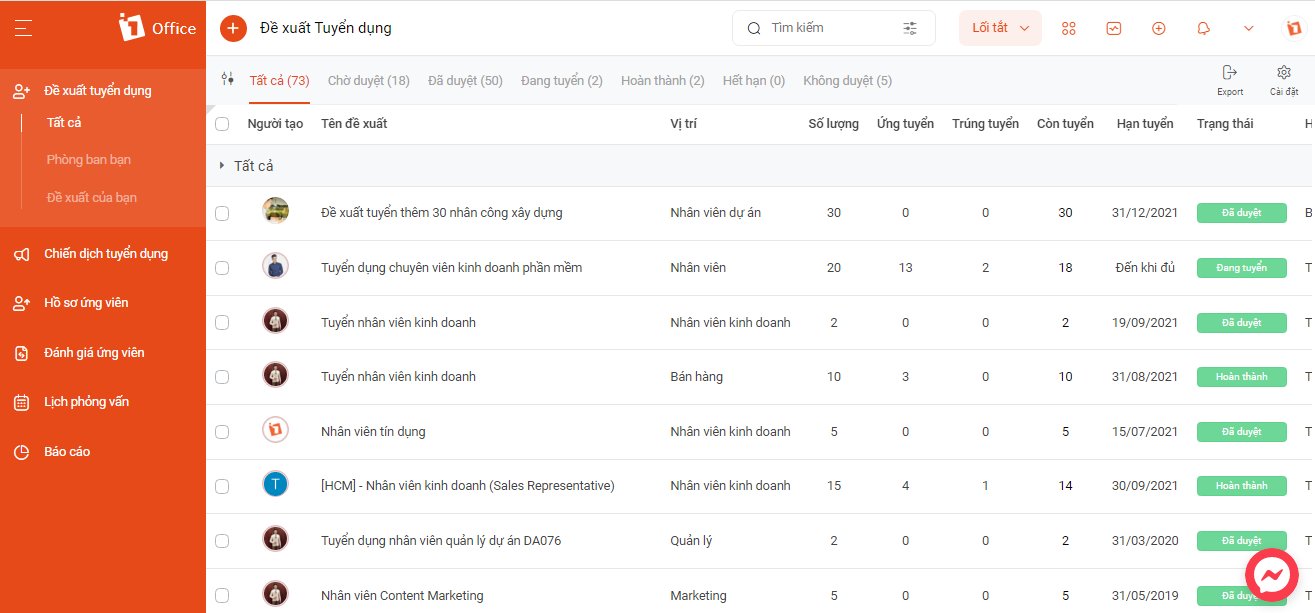Image resolution: width=1315 pixels, height=613 pixels.
Task: Select checkbox for 30 nhân công xây dựng row
Action: (x=222, y=213)
